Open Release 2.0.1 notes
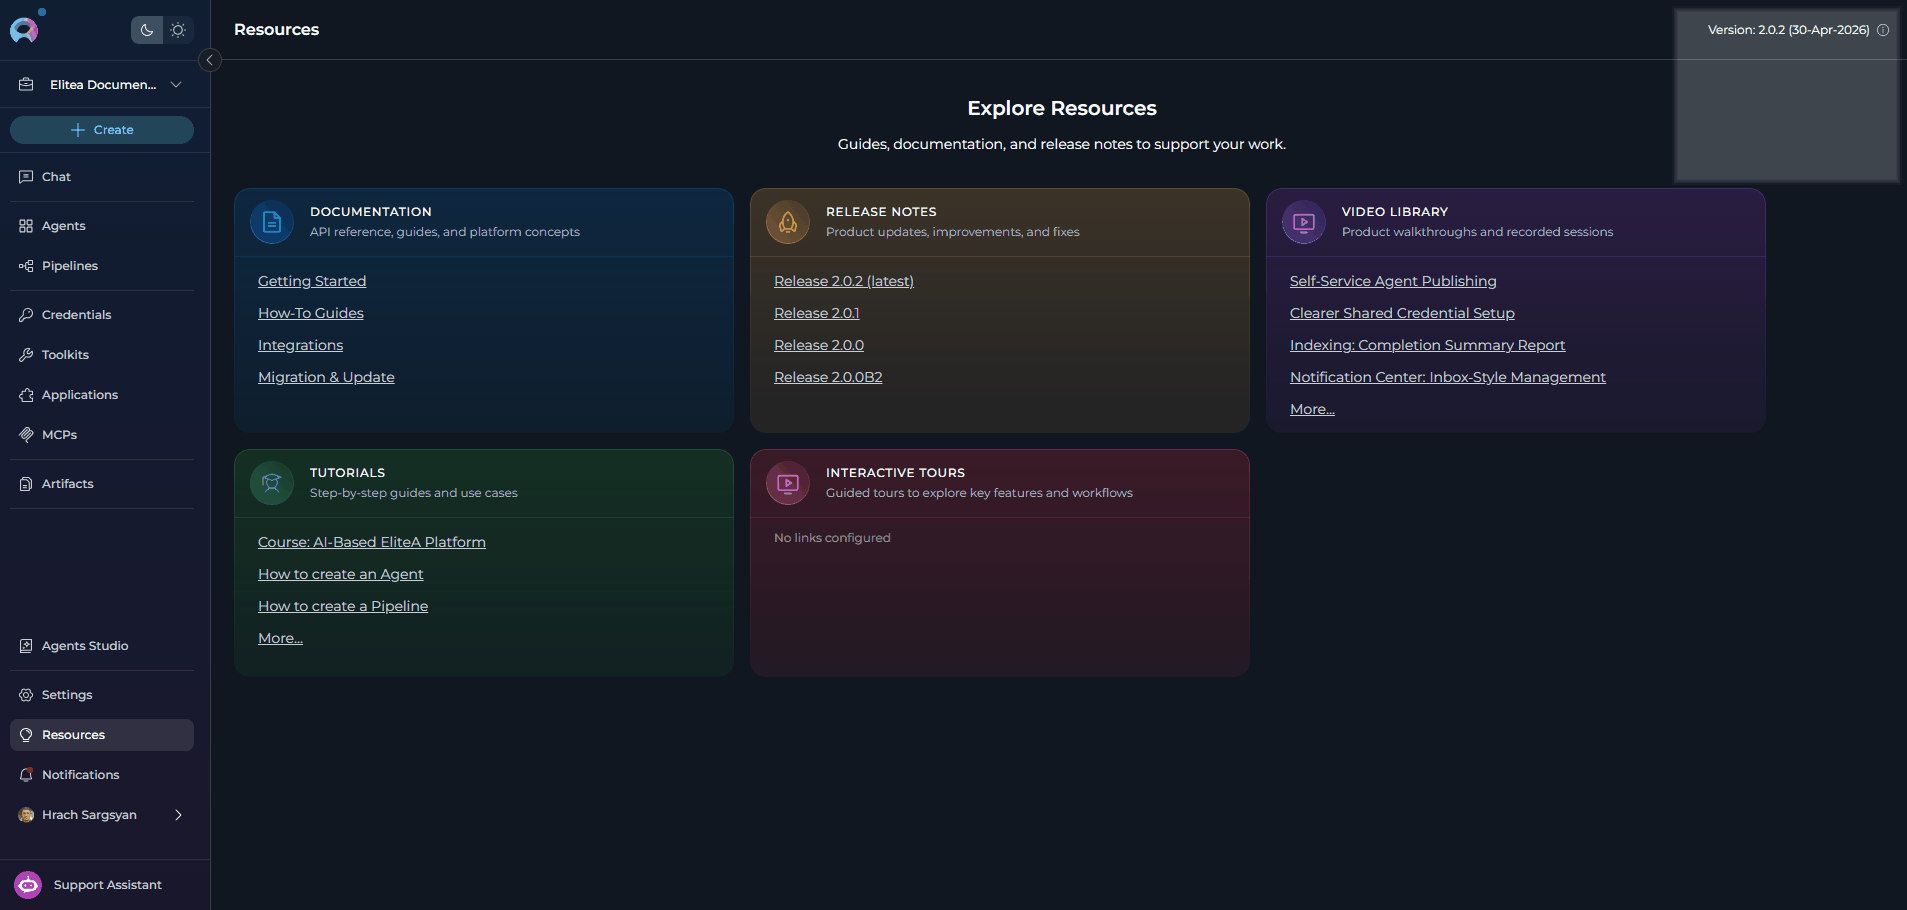Screen dimensions: 1907x910 tap(817, 313)
